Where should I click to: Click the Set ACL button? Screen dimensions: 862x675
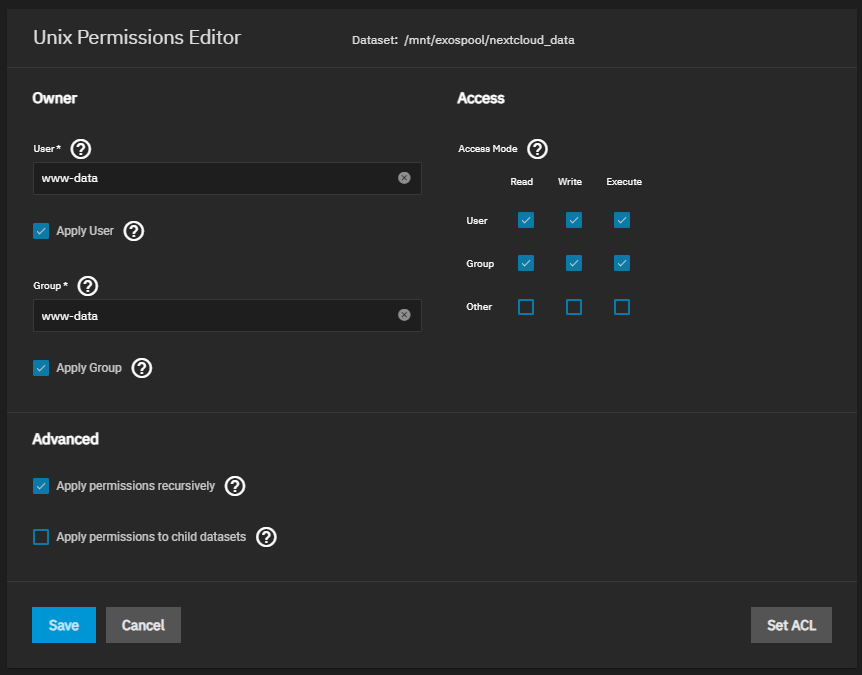[x=791, y=625]
